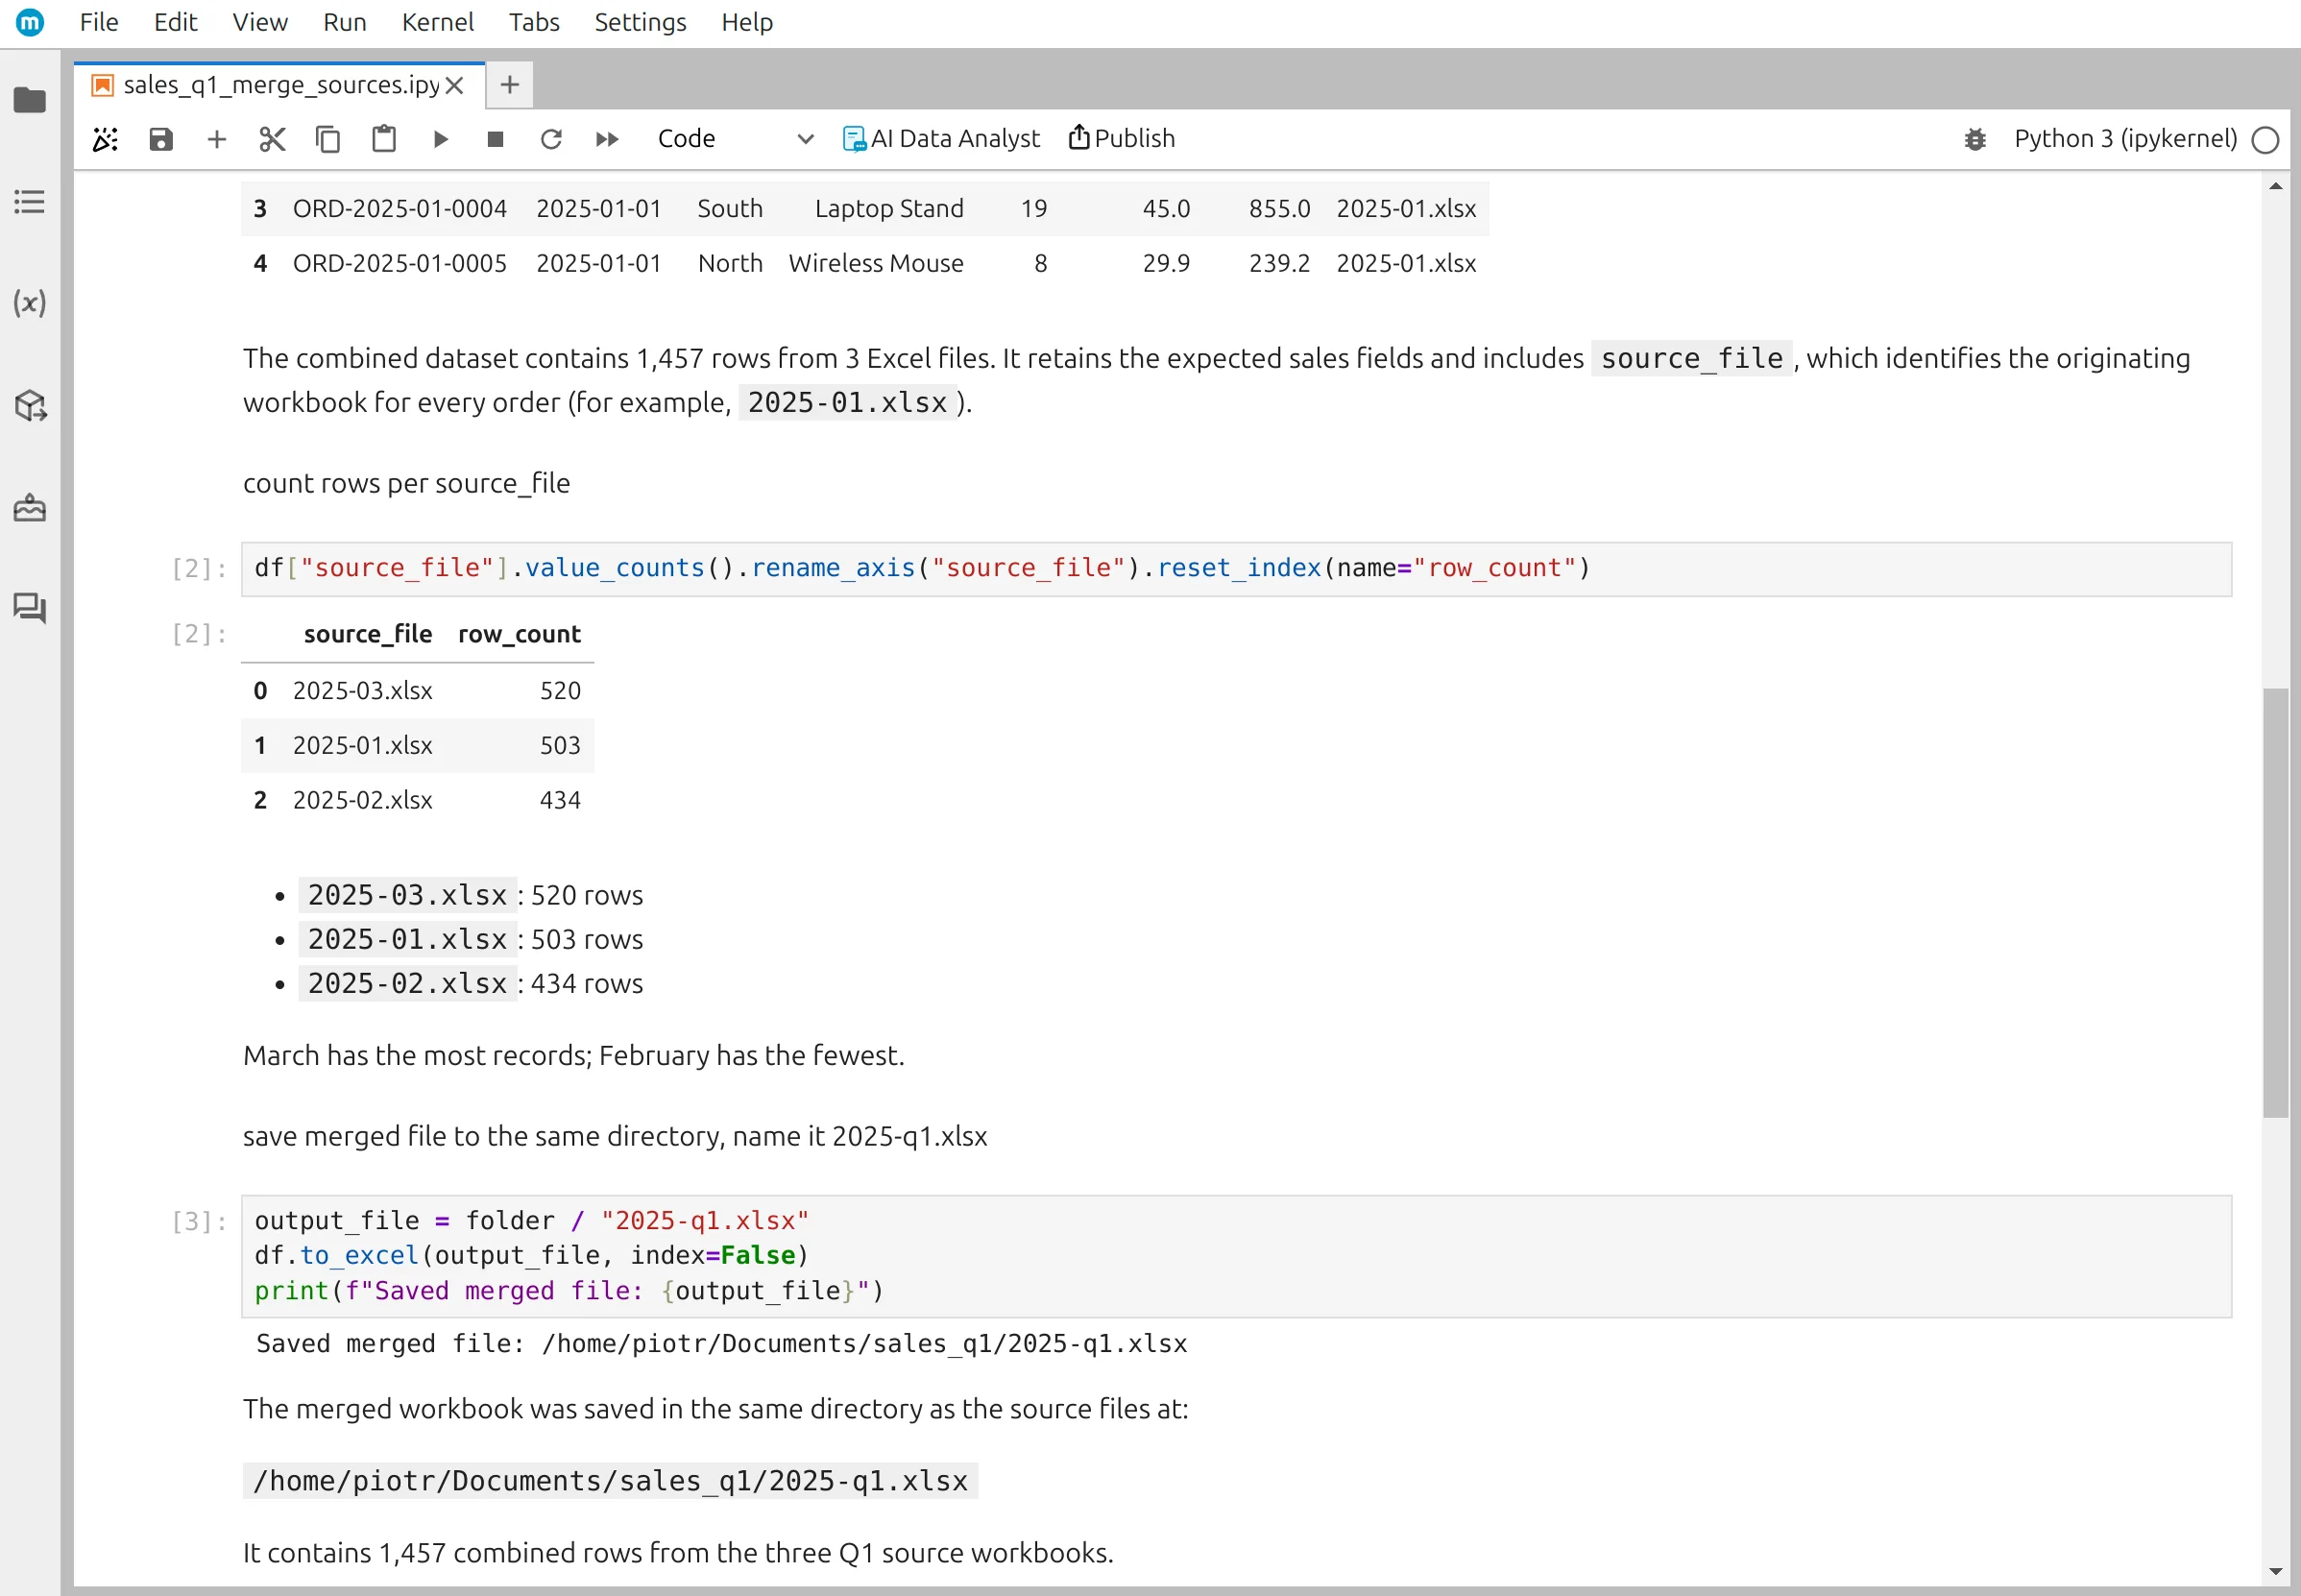2301x1596 pixels.
Task: Open the packages sidebar cube icon
Action: [x=30, y=405]
